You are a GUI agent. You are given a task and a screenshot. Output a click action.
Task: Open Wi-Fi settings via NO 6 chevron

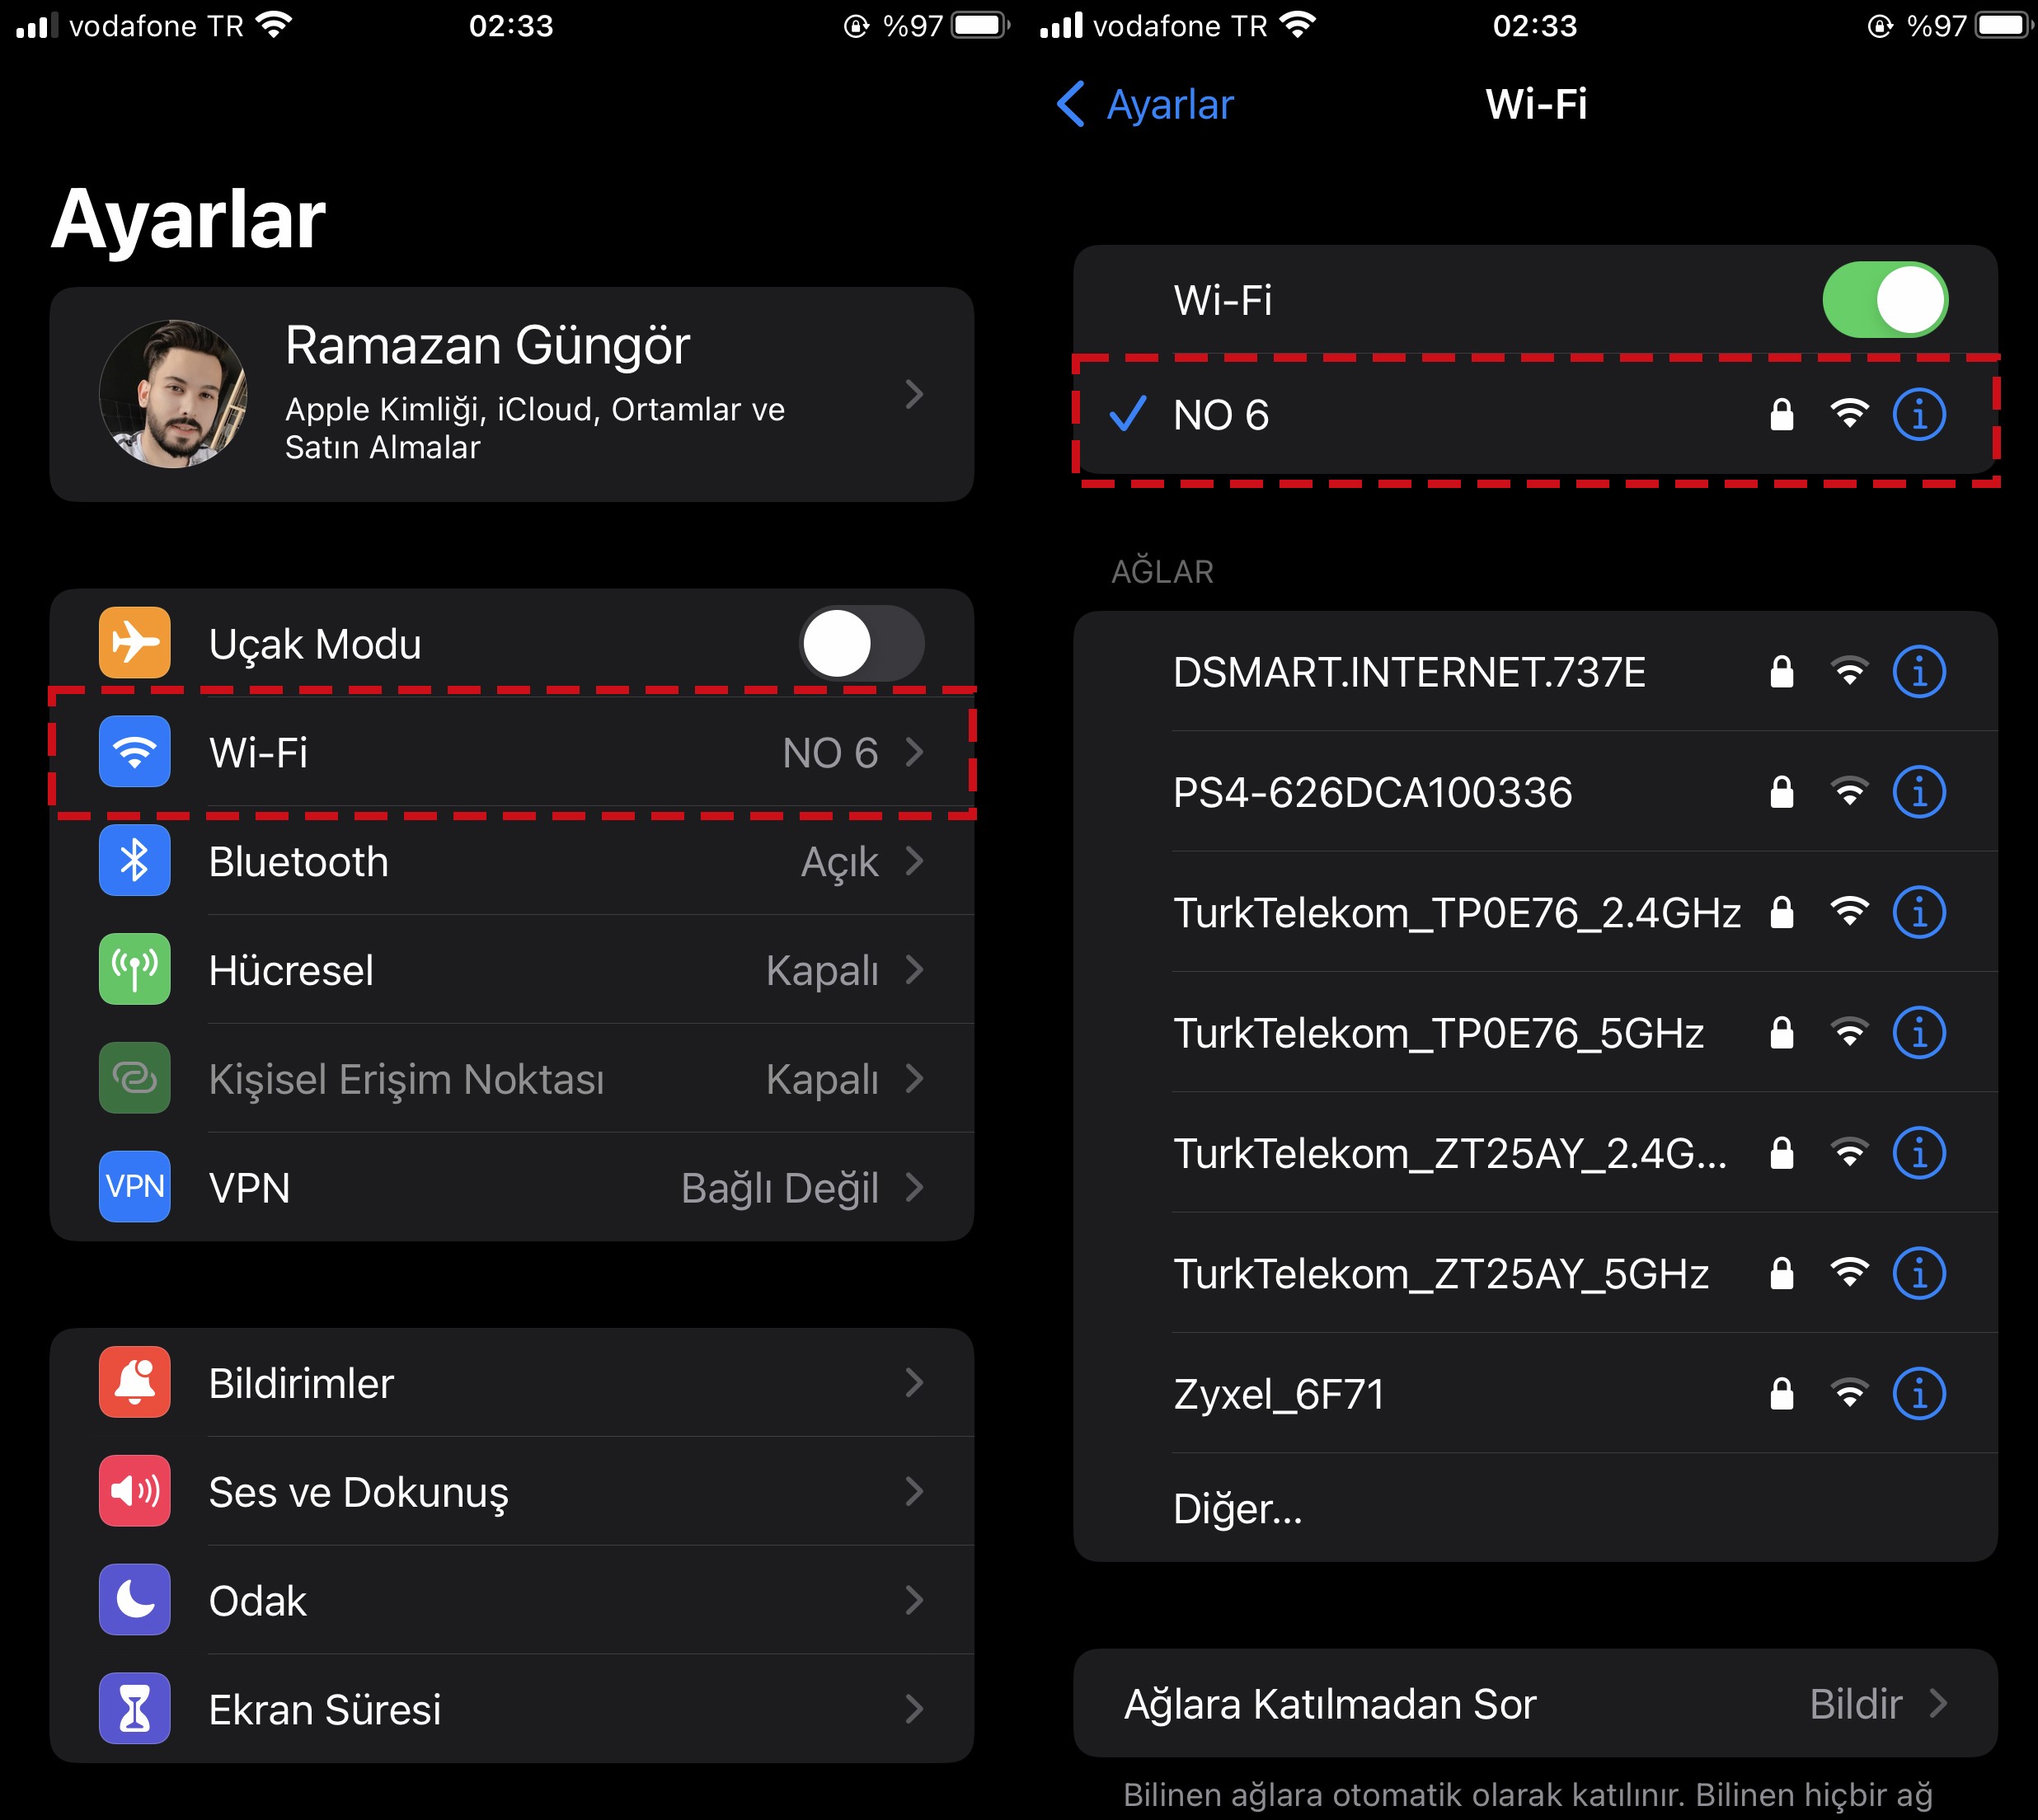point(913,752)
